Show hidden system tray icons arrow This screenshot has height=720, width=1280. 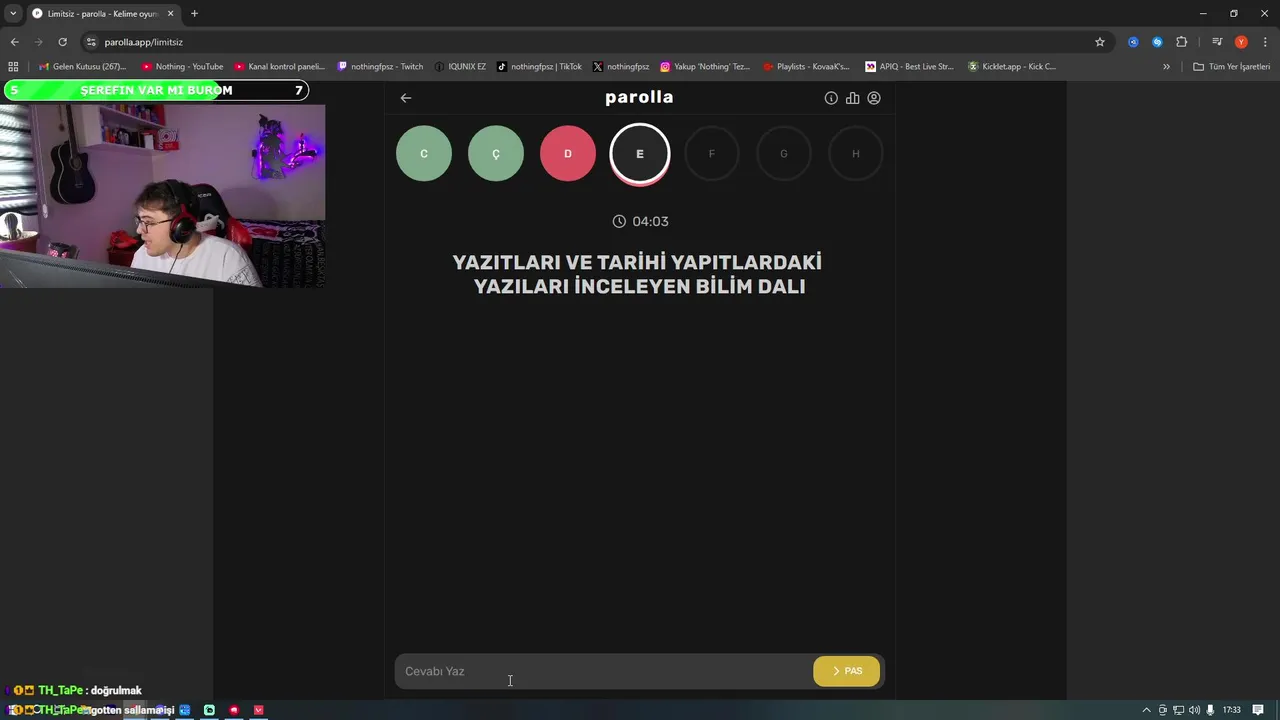[x=1146, y=710]
